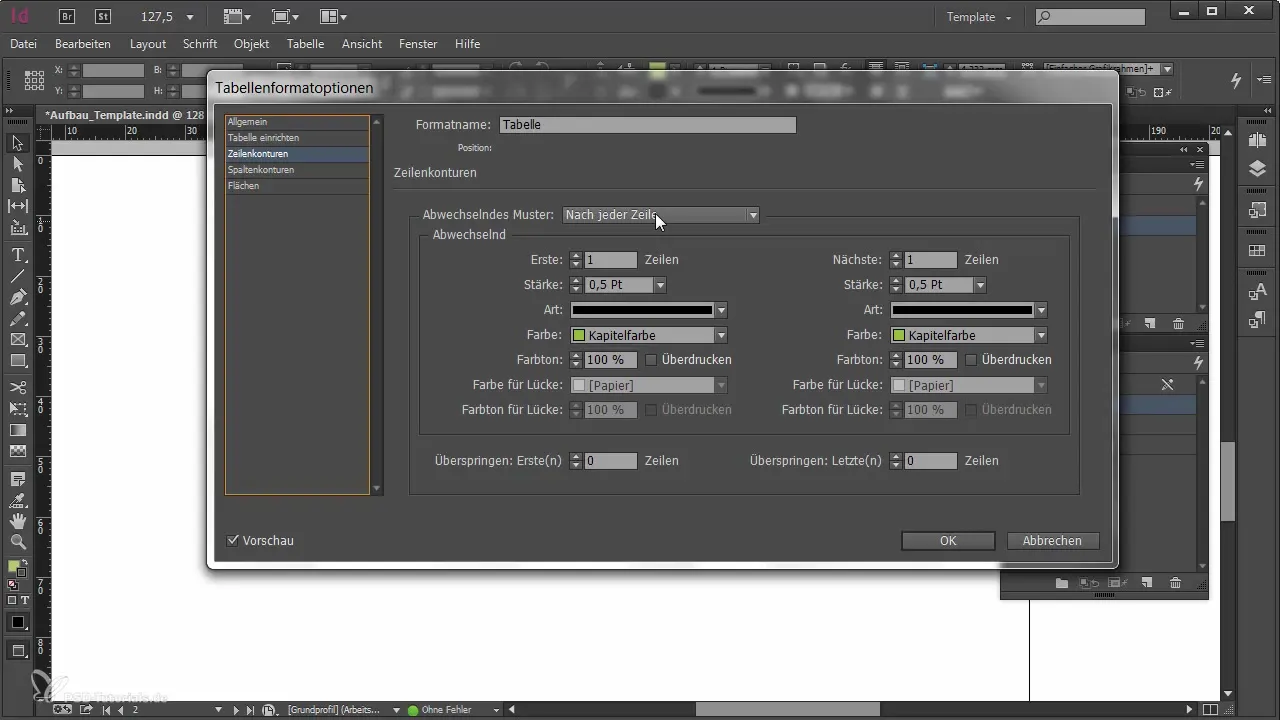
Task: Open the Character Styles panel icon
Action: (x=1257, y=292)
